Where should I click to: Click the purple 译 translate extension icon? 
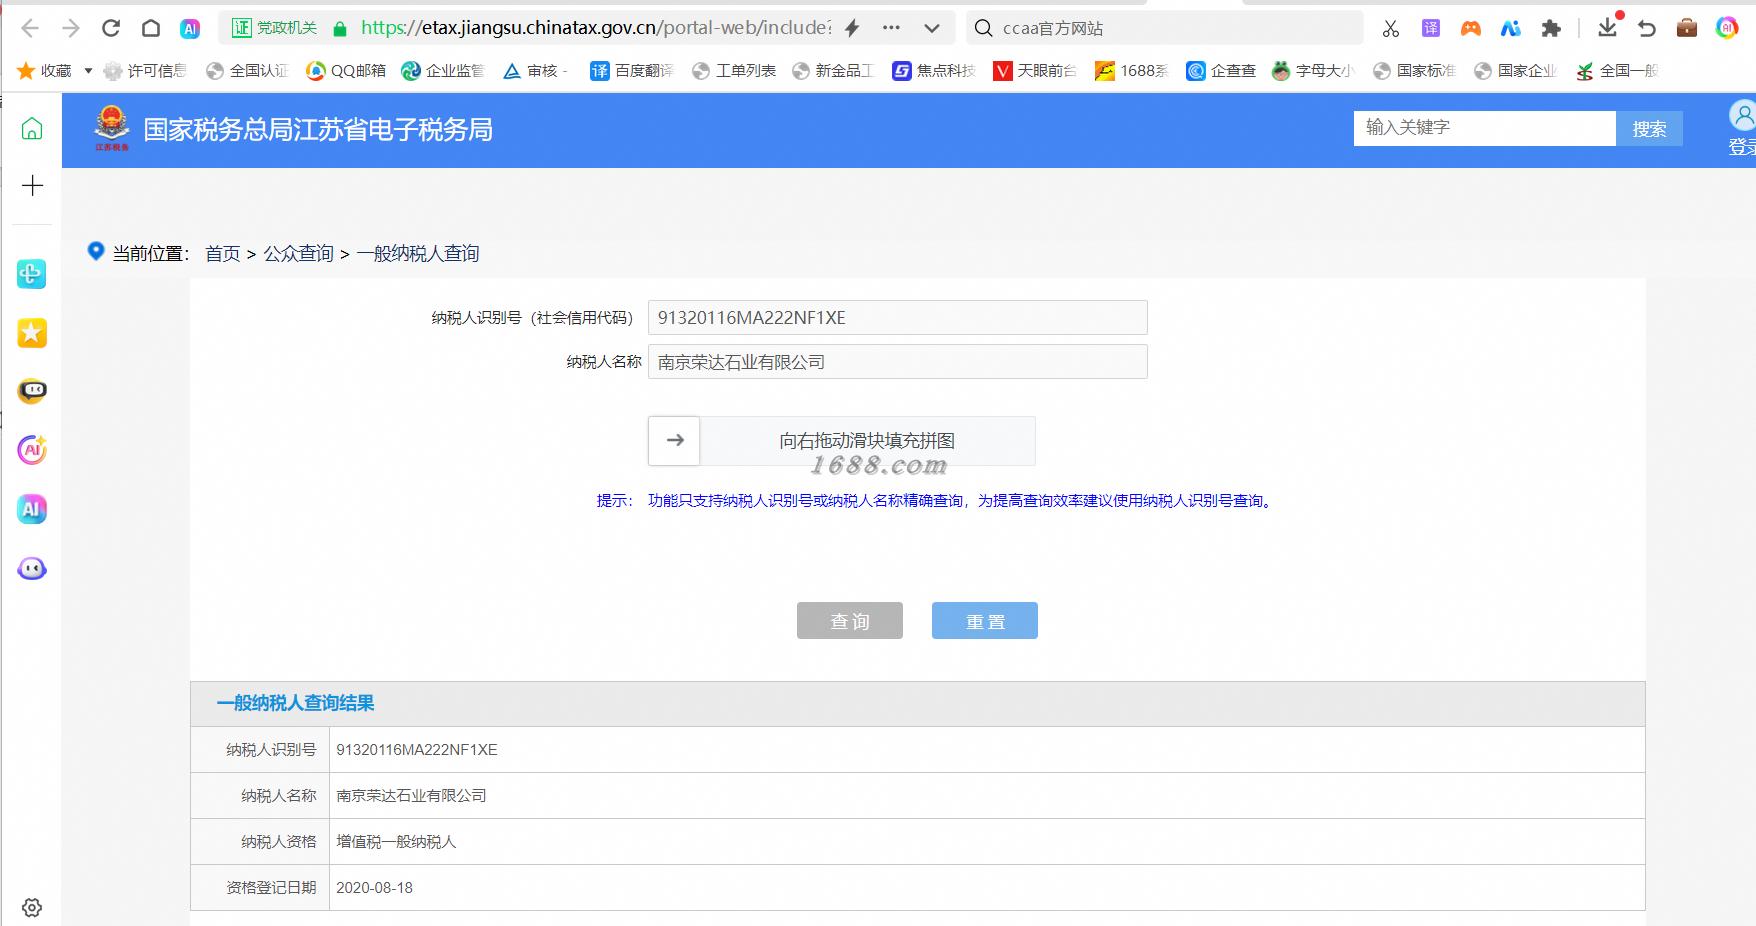(1431, 28)
